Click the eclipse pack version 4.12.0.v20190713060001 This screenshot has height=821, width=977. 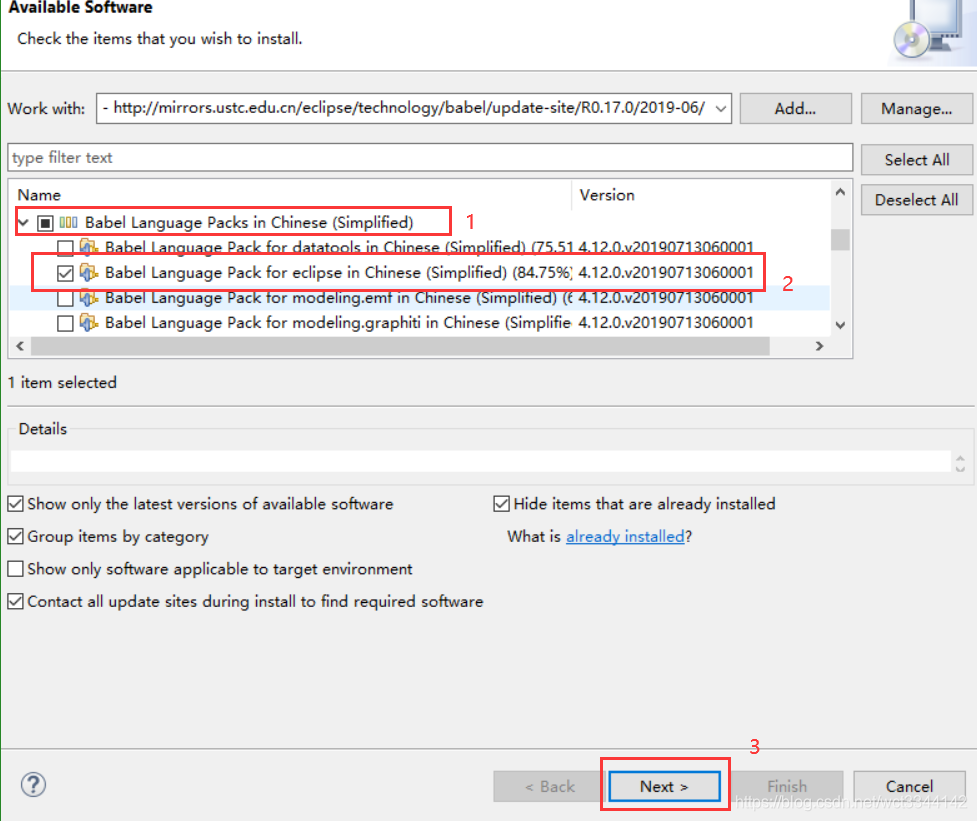(665, 272)
